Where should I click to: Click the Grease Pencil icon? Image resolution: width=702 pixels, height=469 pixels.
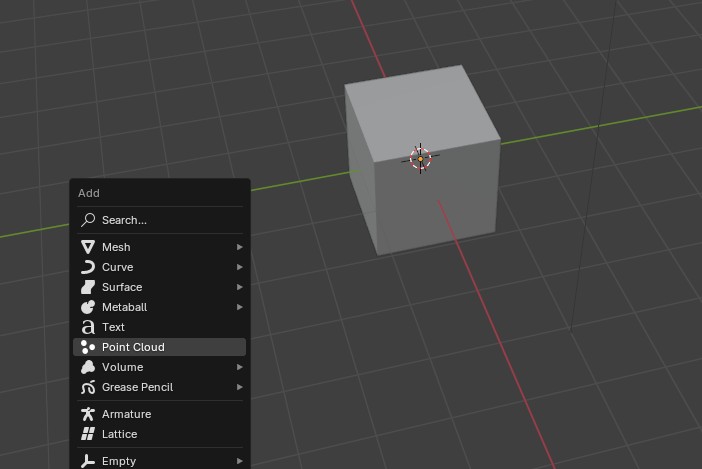pyautogui.click(x=88, y=387)
